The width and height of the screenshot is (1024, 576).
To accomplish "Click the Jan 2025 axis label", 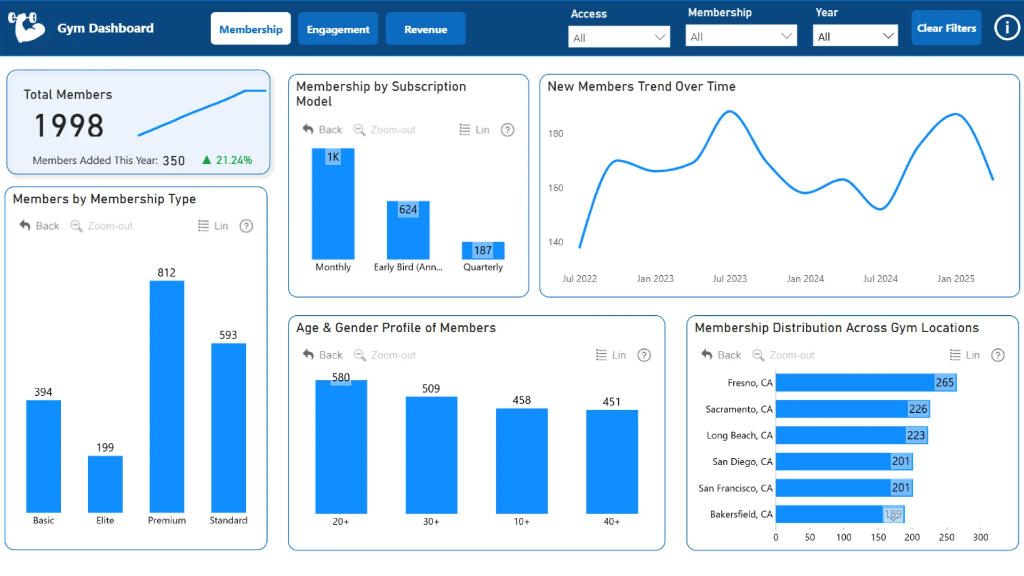I will 955,278.
